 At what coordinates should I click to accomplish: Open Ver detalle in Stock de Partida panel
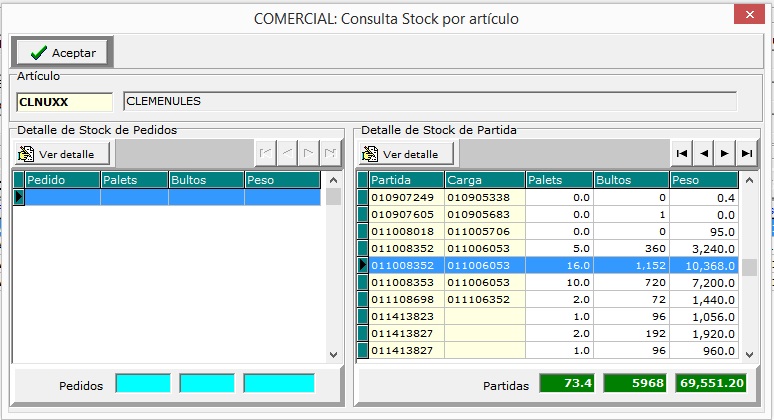pyautogui.click(x=405, y=154)
